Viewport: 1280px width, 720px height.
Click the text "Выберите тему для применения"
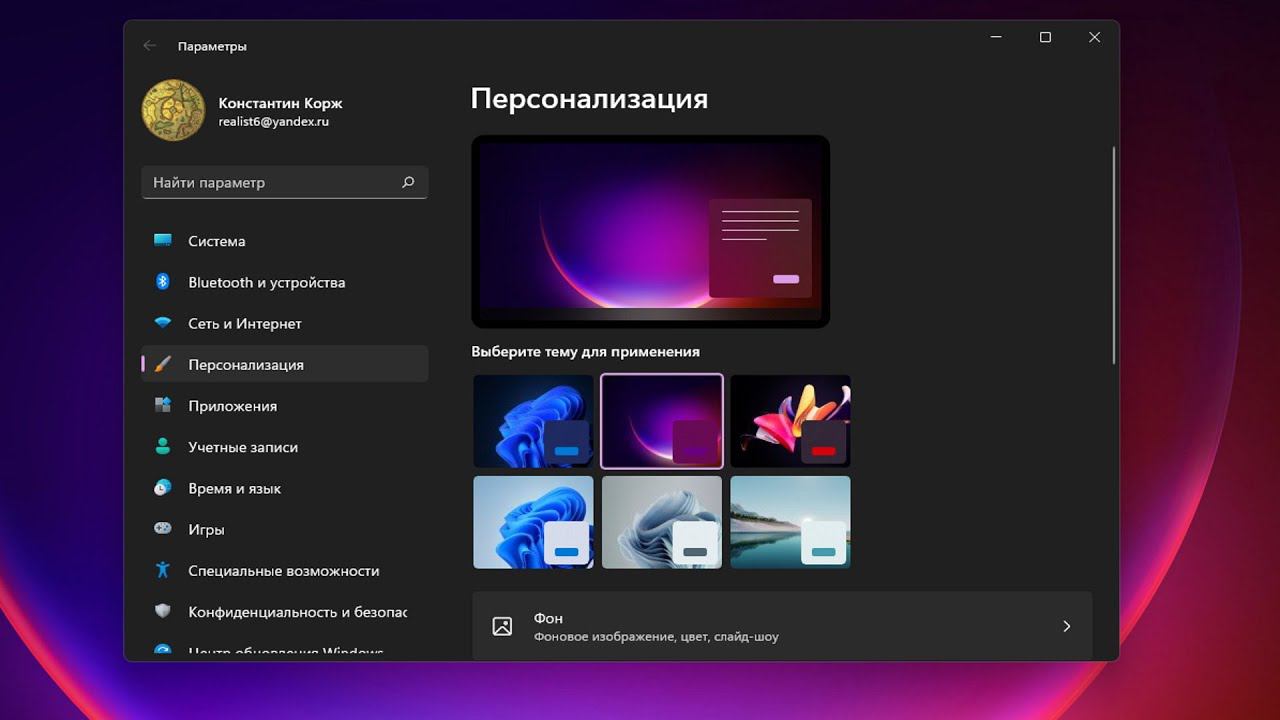click(585, 352)
